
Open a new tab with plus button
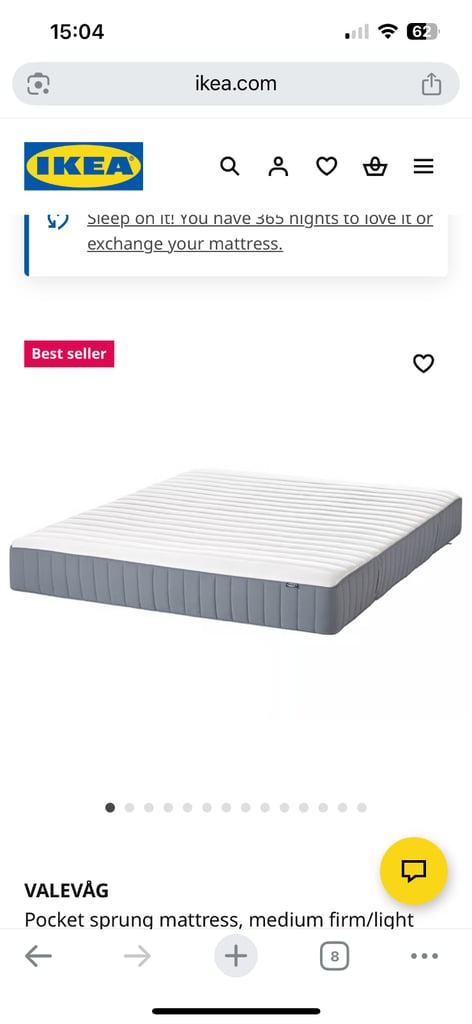click(236, 957)
